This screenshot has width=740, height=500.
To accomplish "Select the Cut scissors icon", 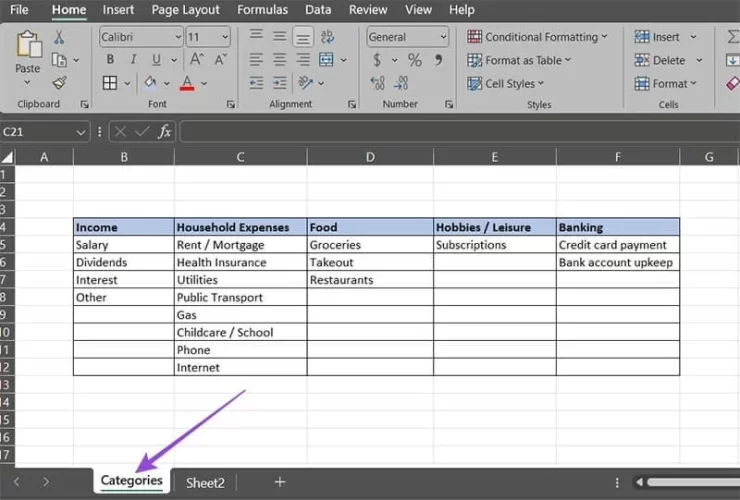I will click(59, 37).
